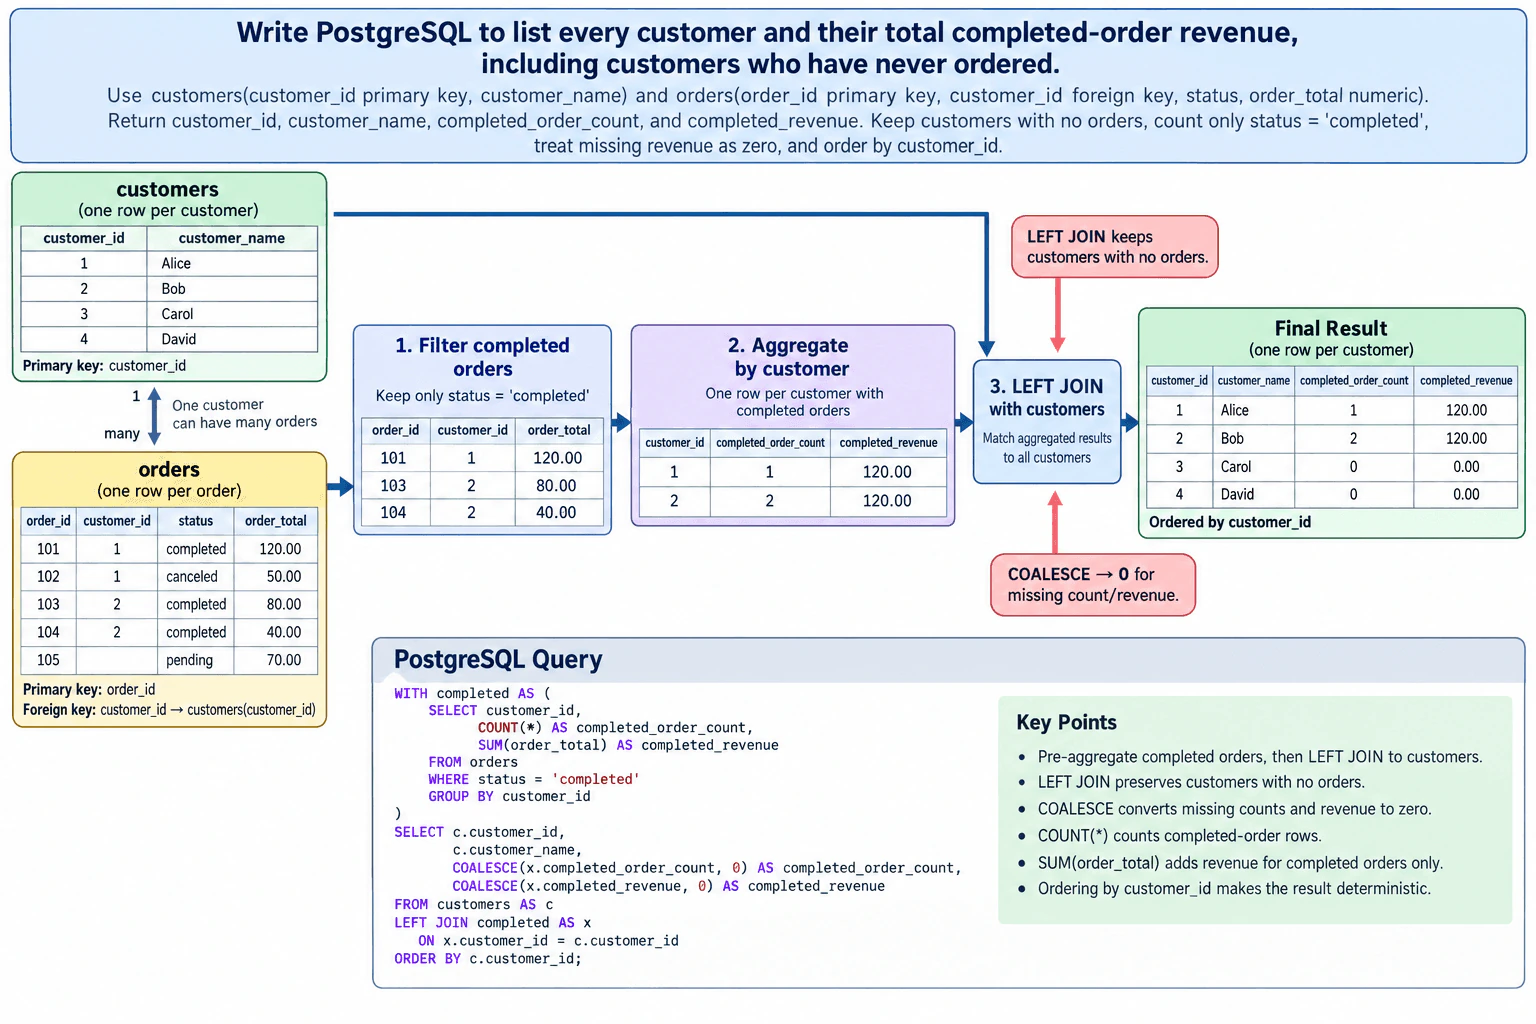Click the "PostgreSQL Query" heading
Viewport: 1536px width, 1024px height.
tap(498, 660)
